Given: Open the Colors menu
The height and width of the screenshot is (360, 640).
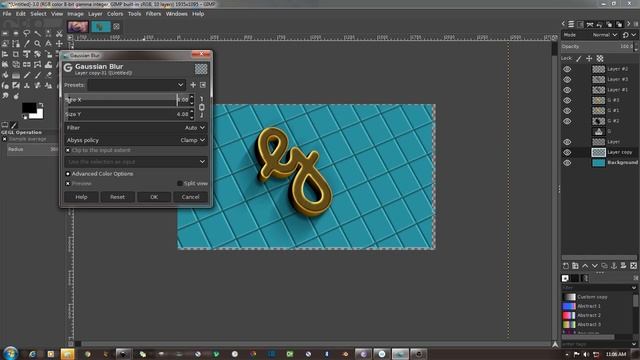Looking at the screenshot, I should tap(115, 14).
